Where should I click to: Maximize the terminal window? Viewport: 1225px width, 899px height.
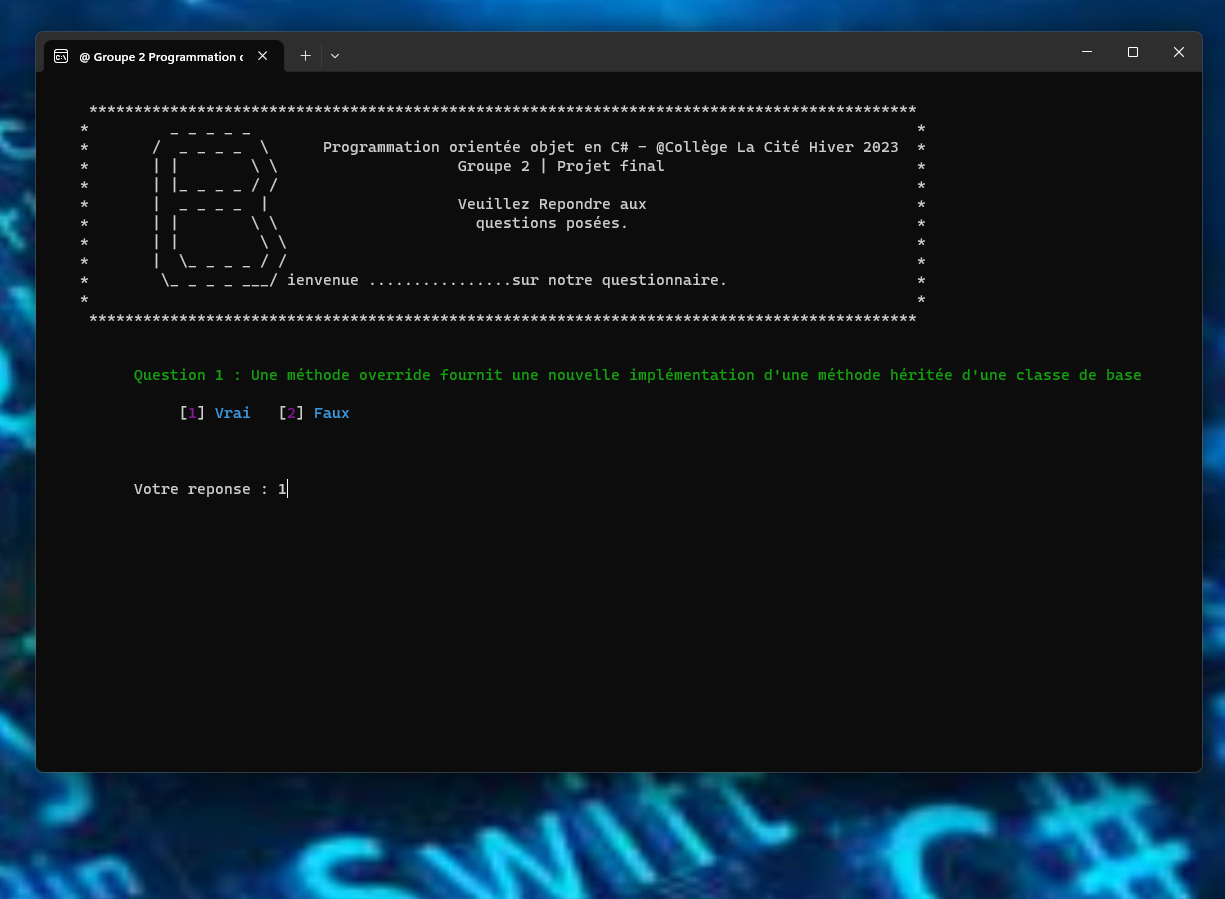point(1133,52)
